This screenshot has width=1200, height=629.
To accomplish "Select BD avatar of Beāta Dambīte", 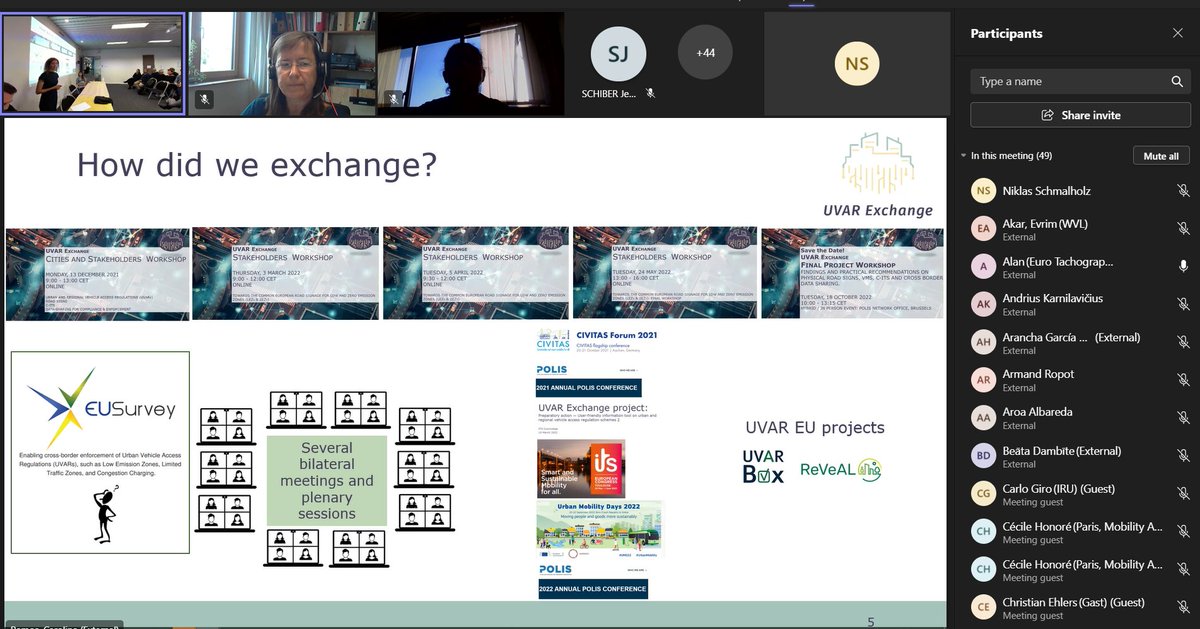I will [984, 456].
